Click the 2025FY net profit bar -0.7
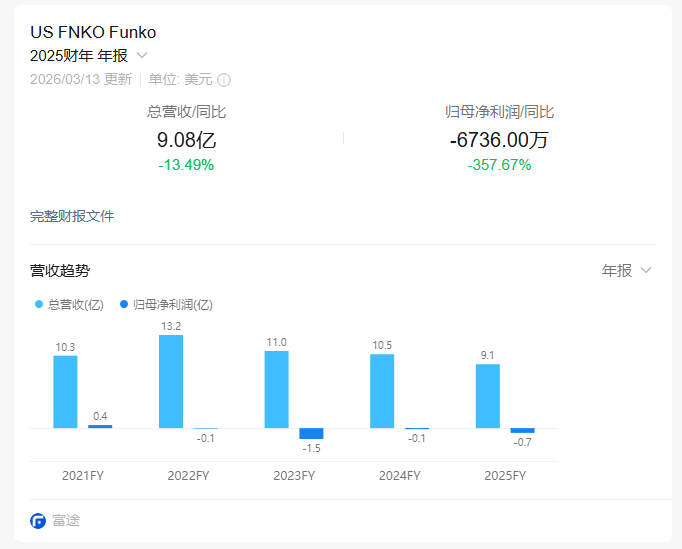Screen dimensions: 682x549 [x=522, y=430]
